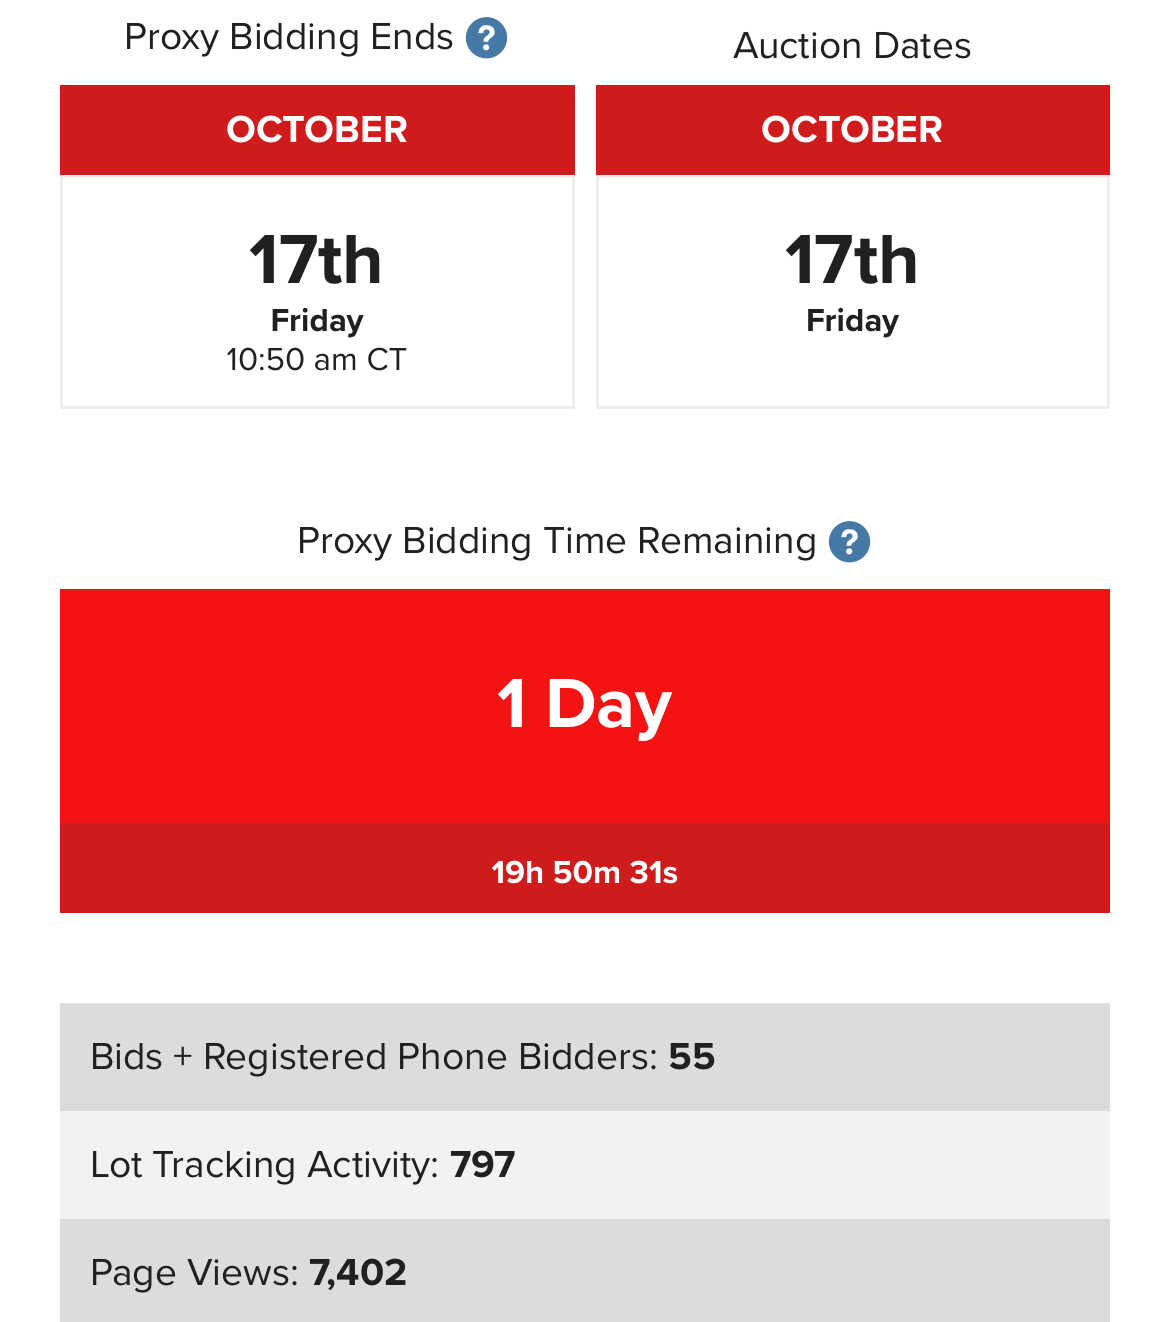Click the Proxy Bidding Ends heading text
The image size is (1170, 1322).
(288, 38)
